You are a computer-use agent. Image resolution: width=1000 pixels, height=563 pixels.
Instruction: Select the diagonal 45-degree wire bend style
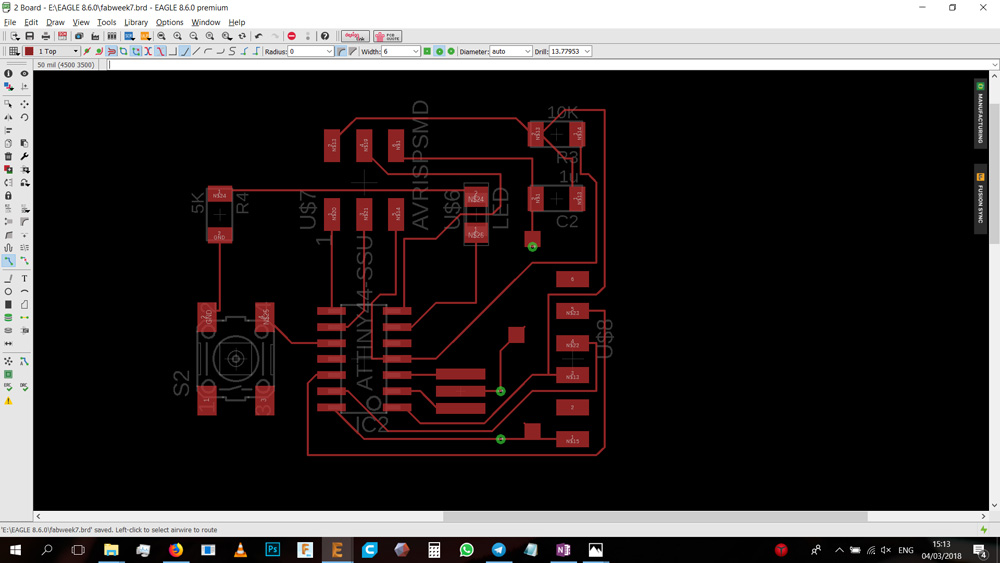click(x=186, y=51)
